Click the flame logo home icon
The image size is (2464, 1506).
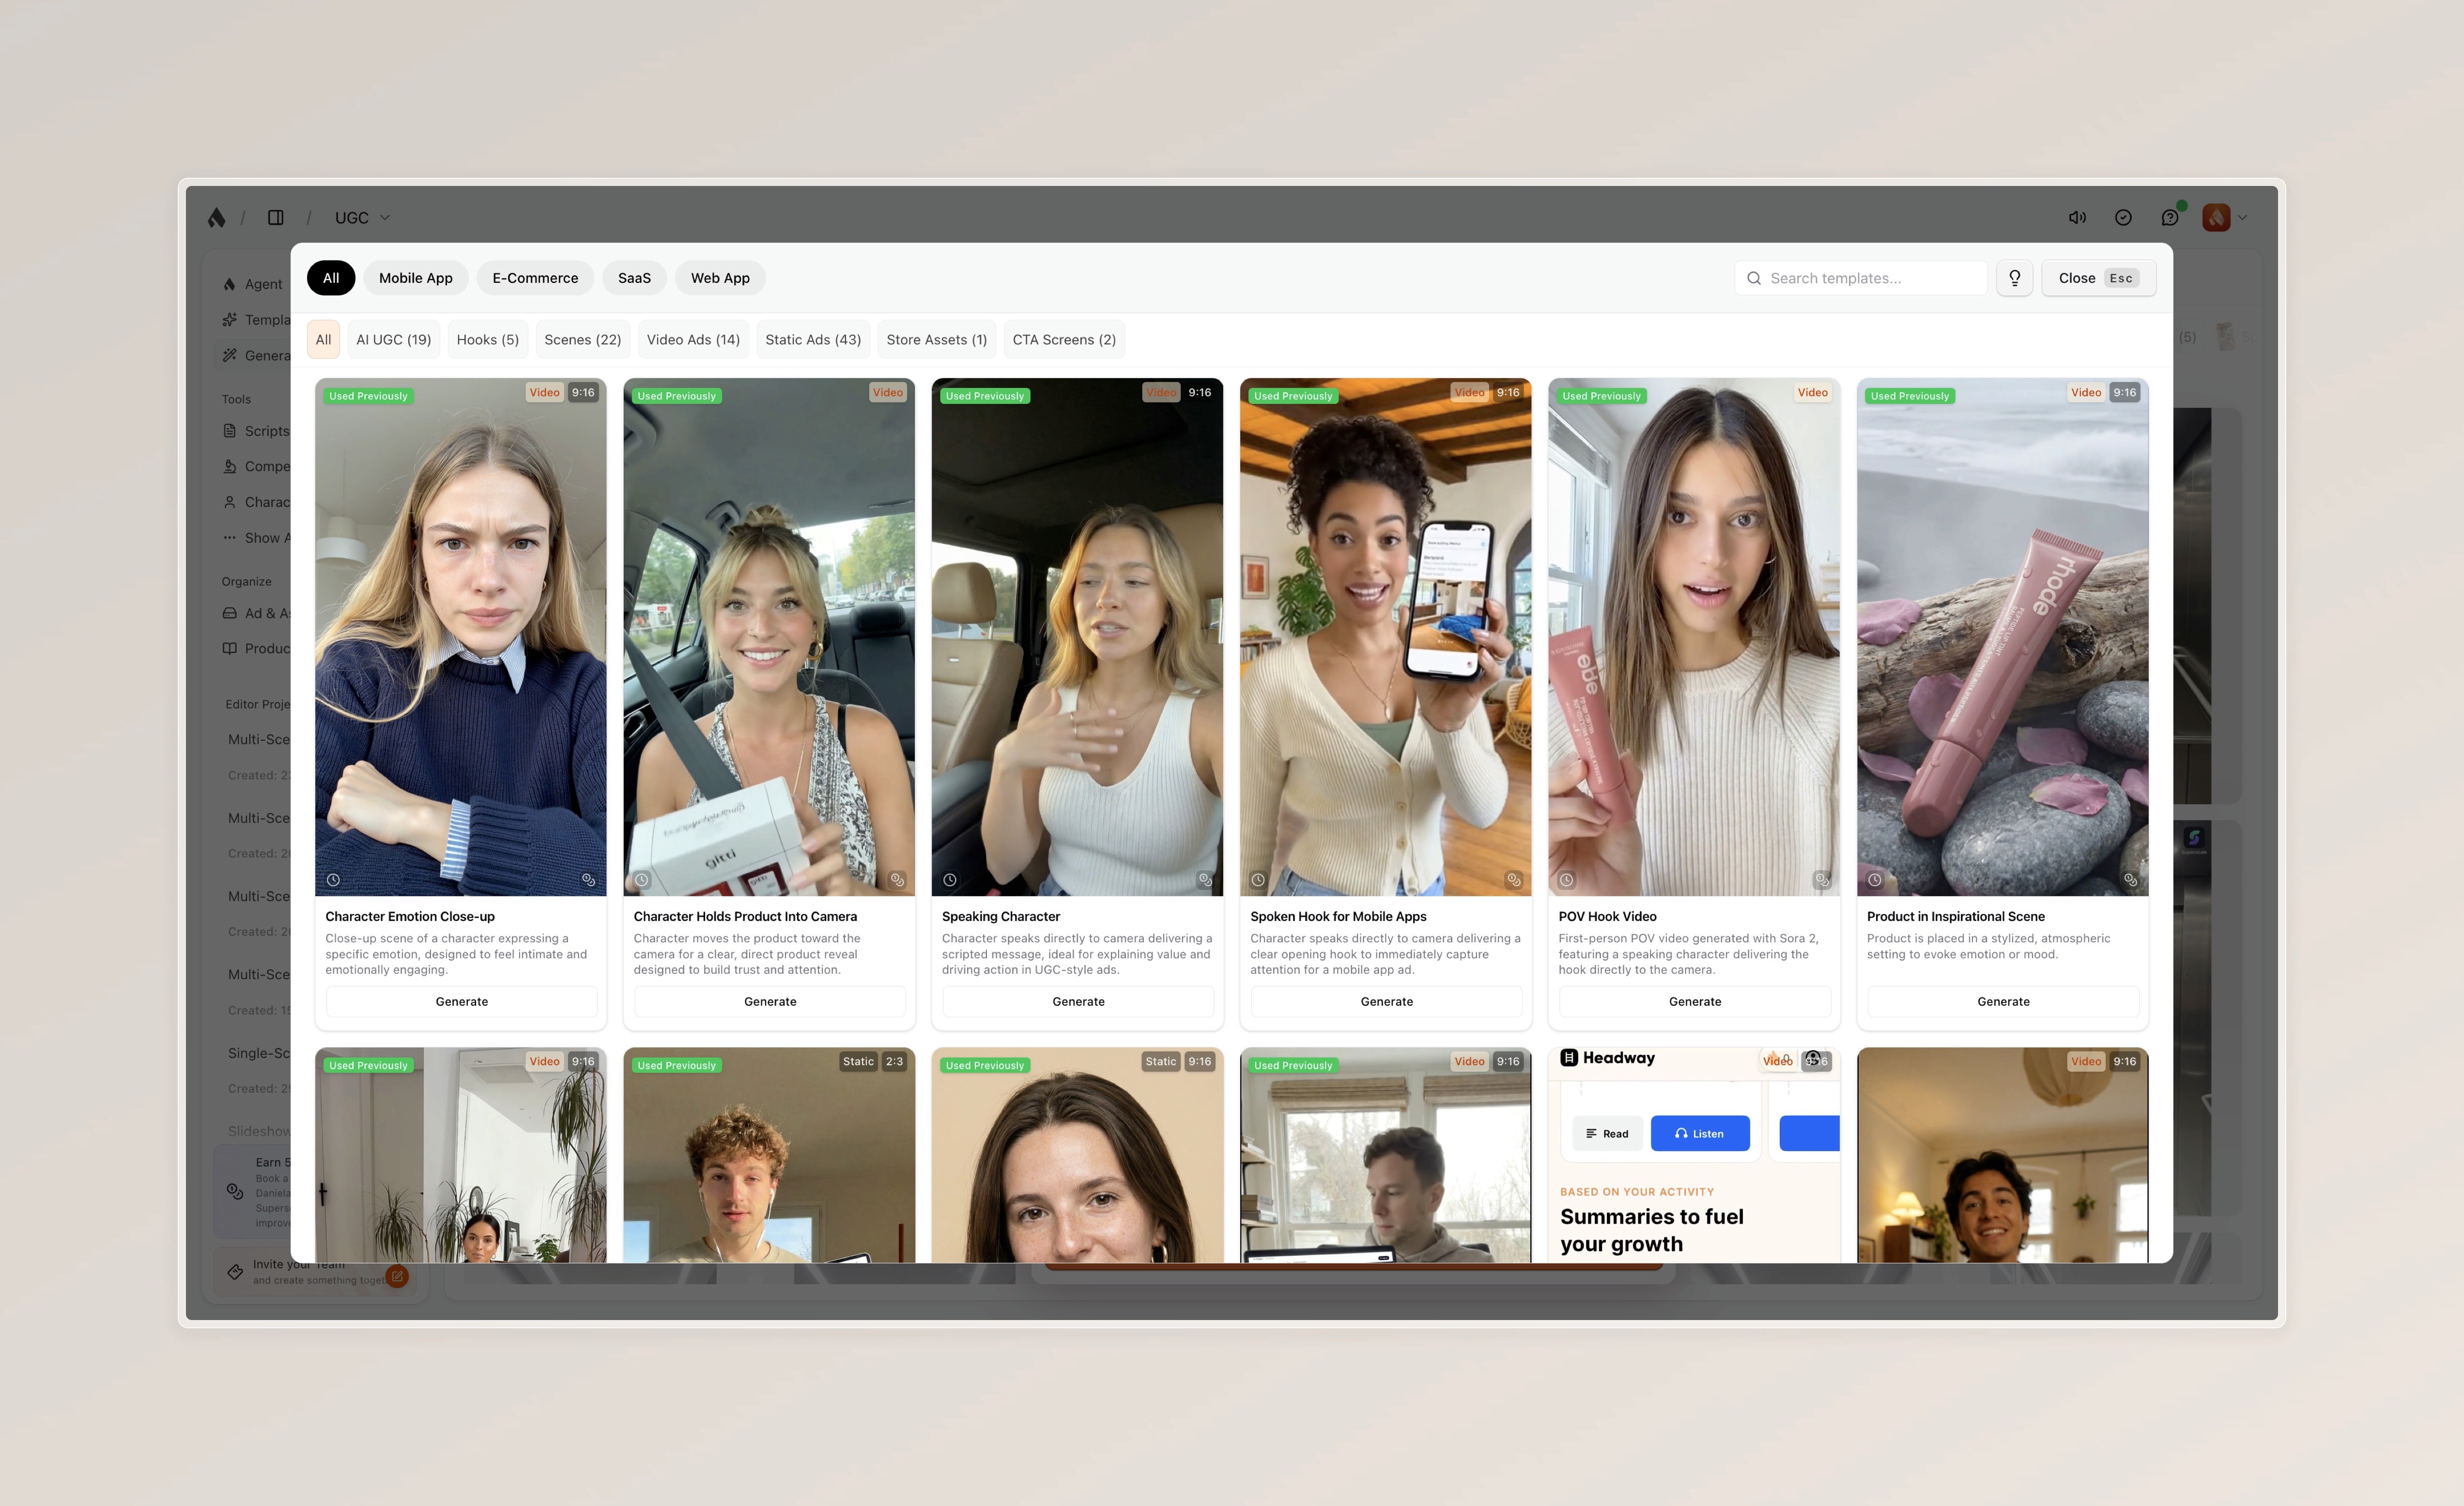216,217
